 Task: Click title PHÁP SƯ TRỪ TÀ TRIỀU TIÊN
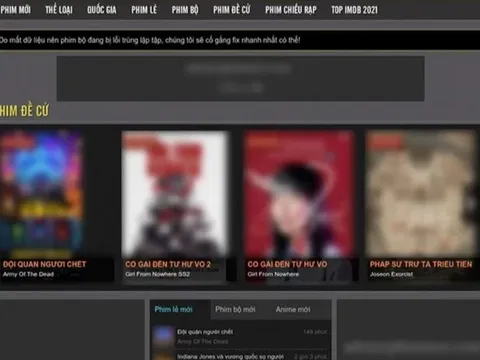point(421,264)
